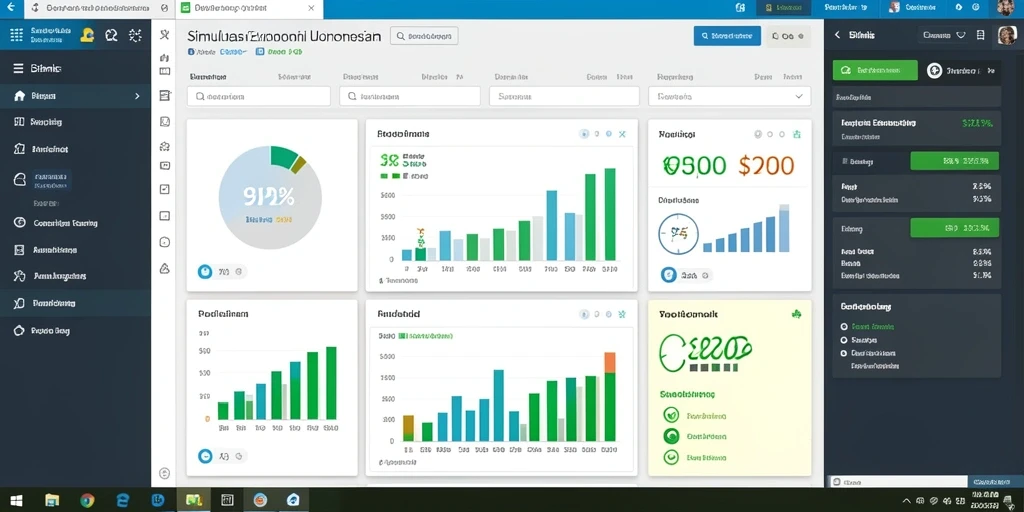
Task: Click the green button atop the right panel
Action: (x=874, y=70)
